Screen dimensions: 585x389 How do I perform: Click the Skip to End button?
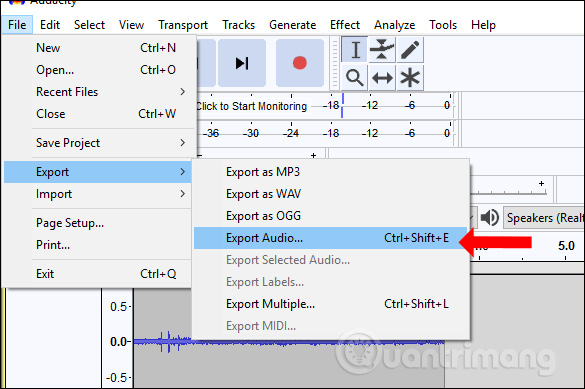[x=242, y=63]
